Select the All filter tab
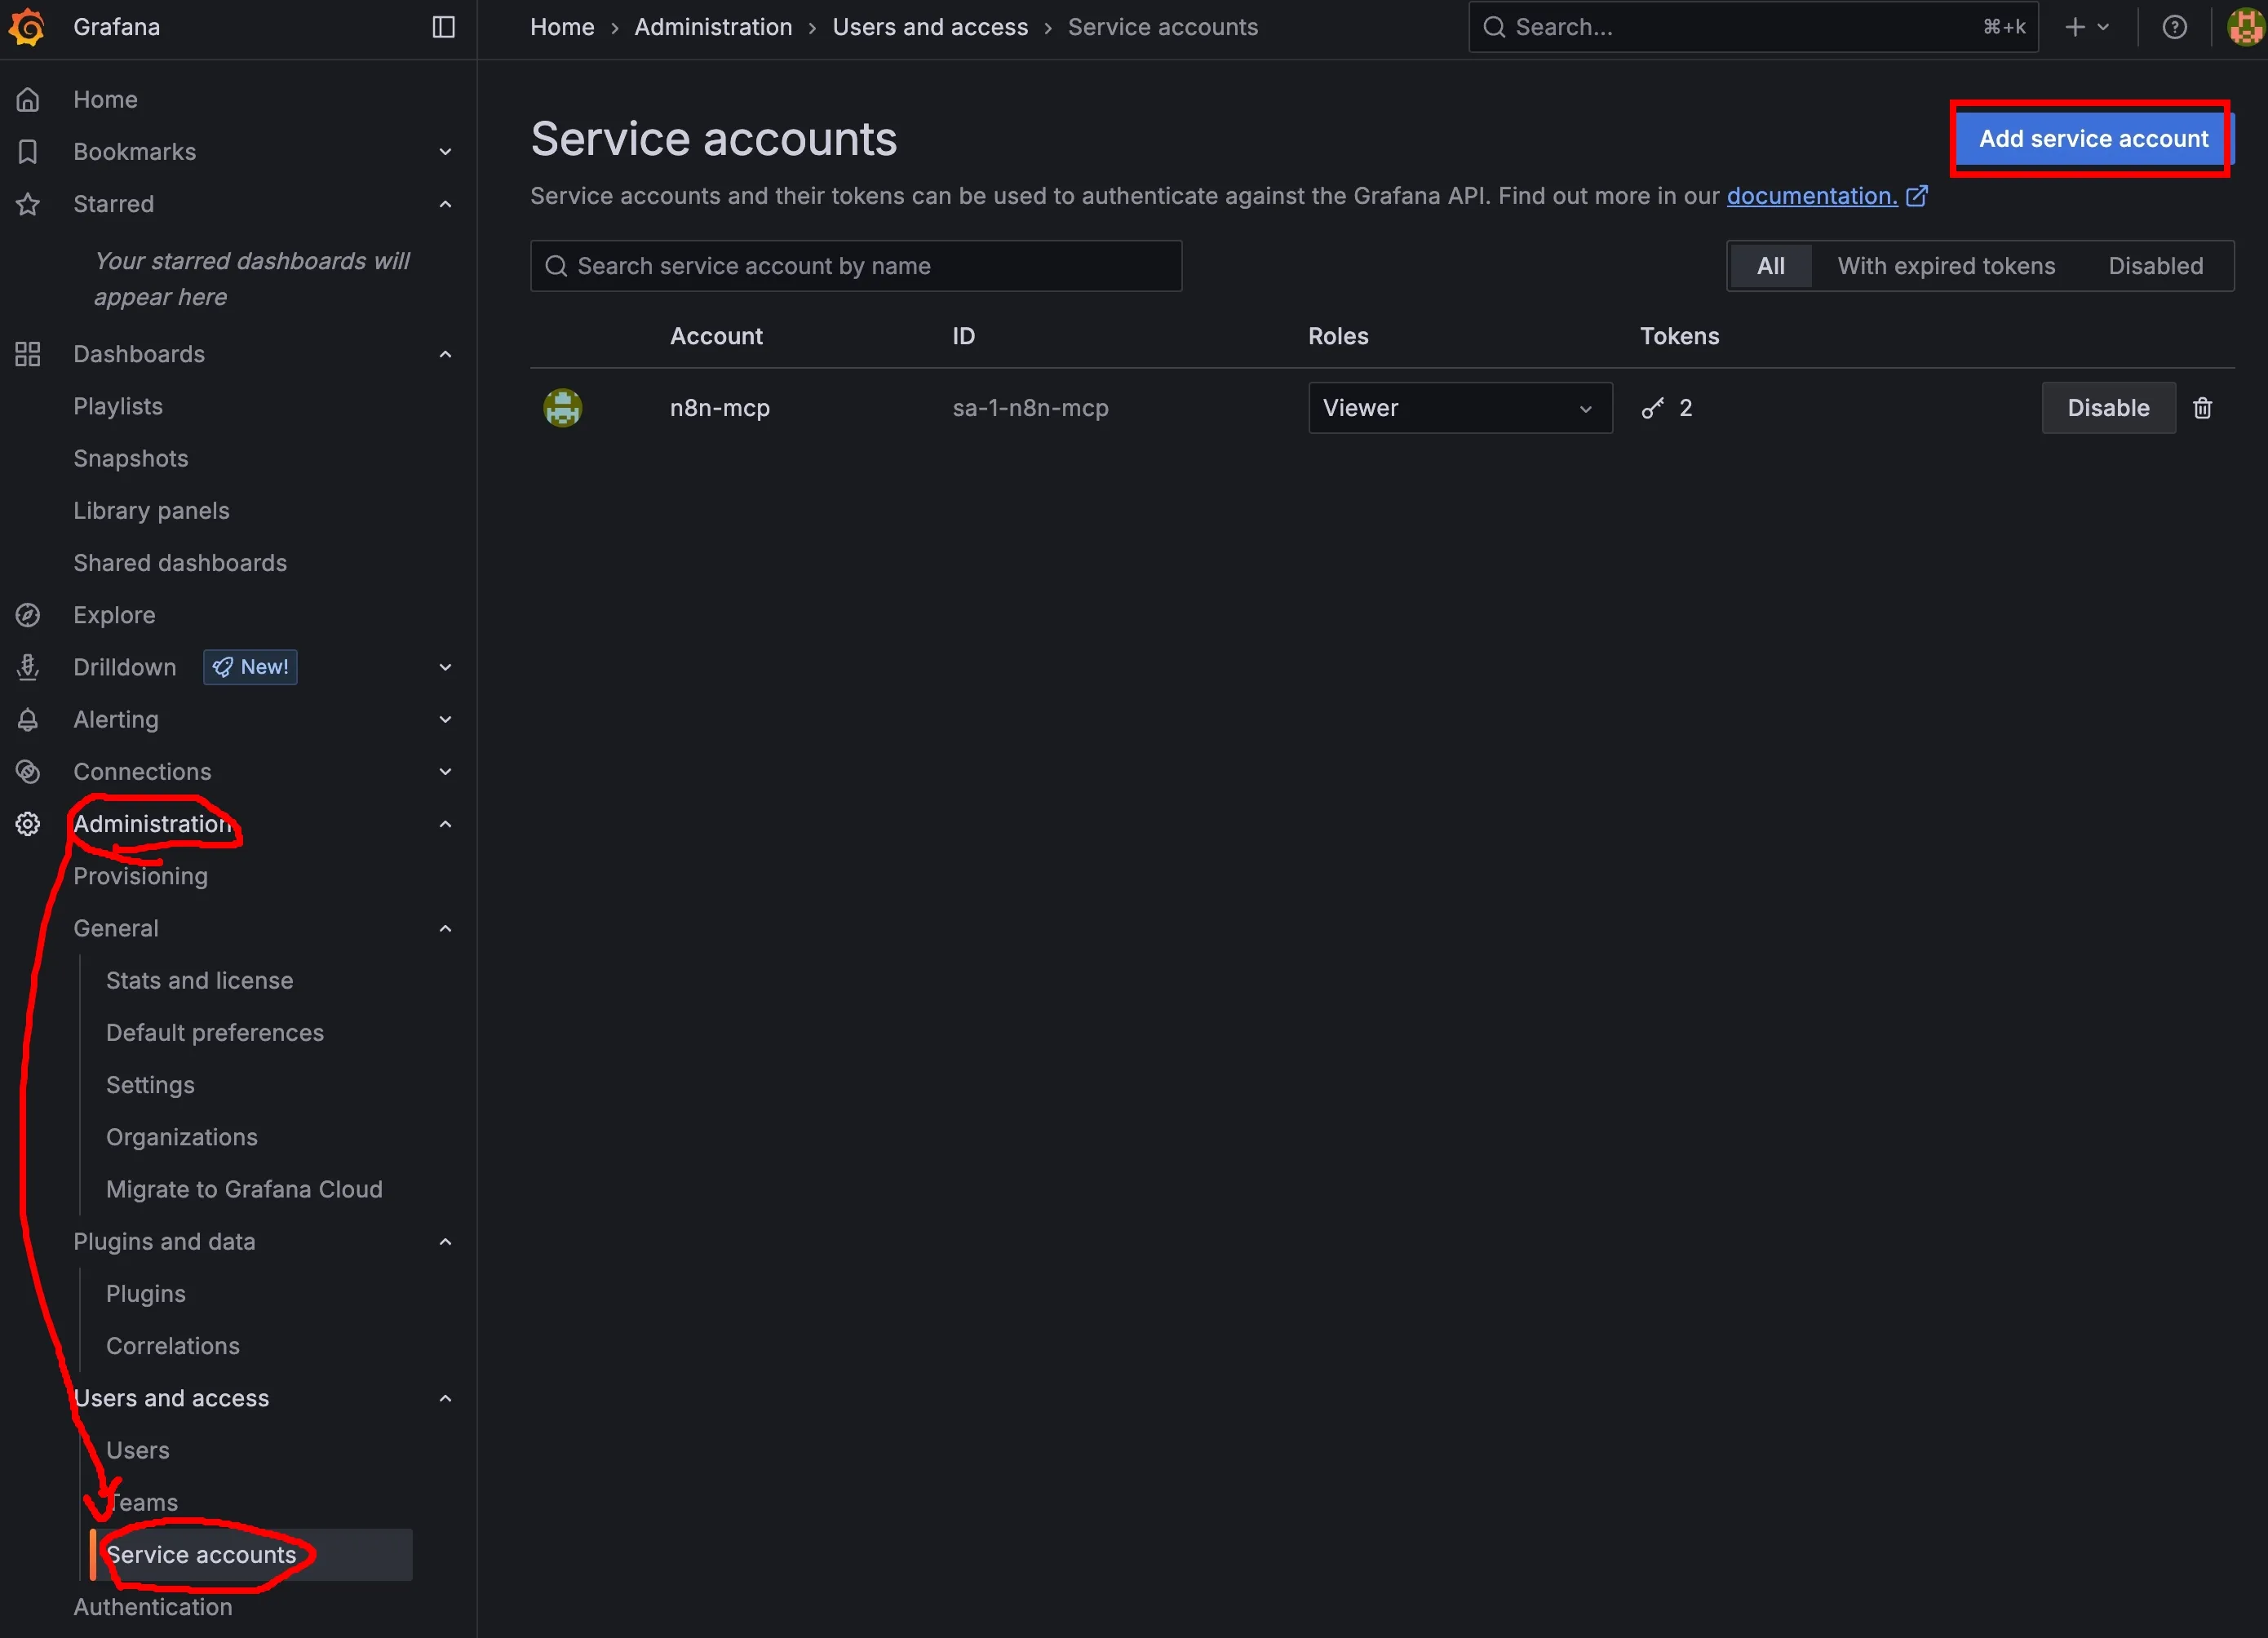 1770,266
